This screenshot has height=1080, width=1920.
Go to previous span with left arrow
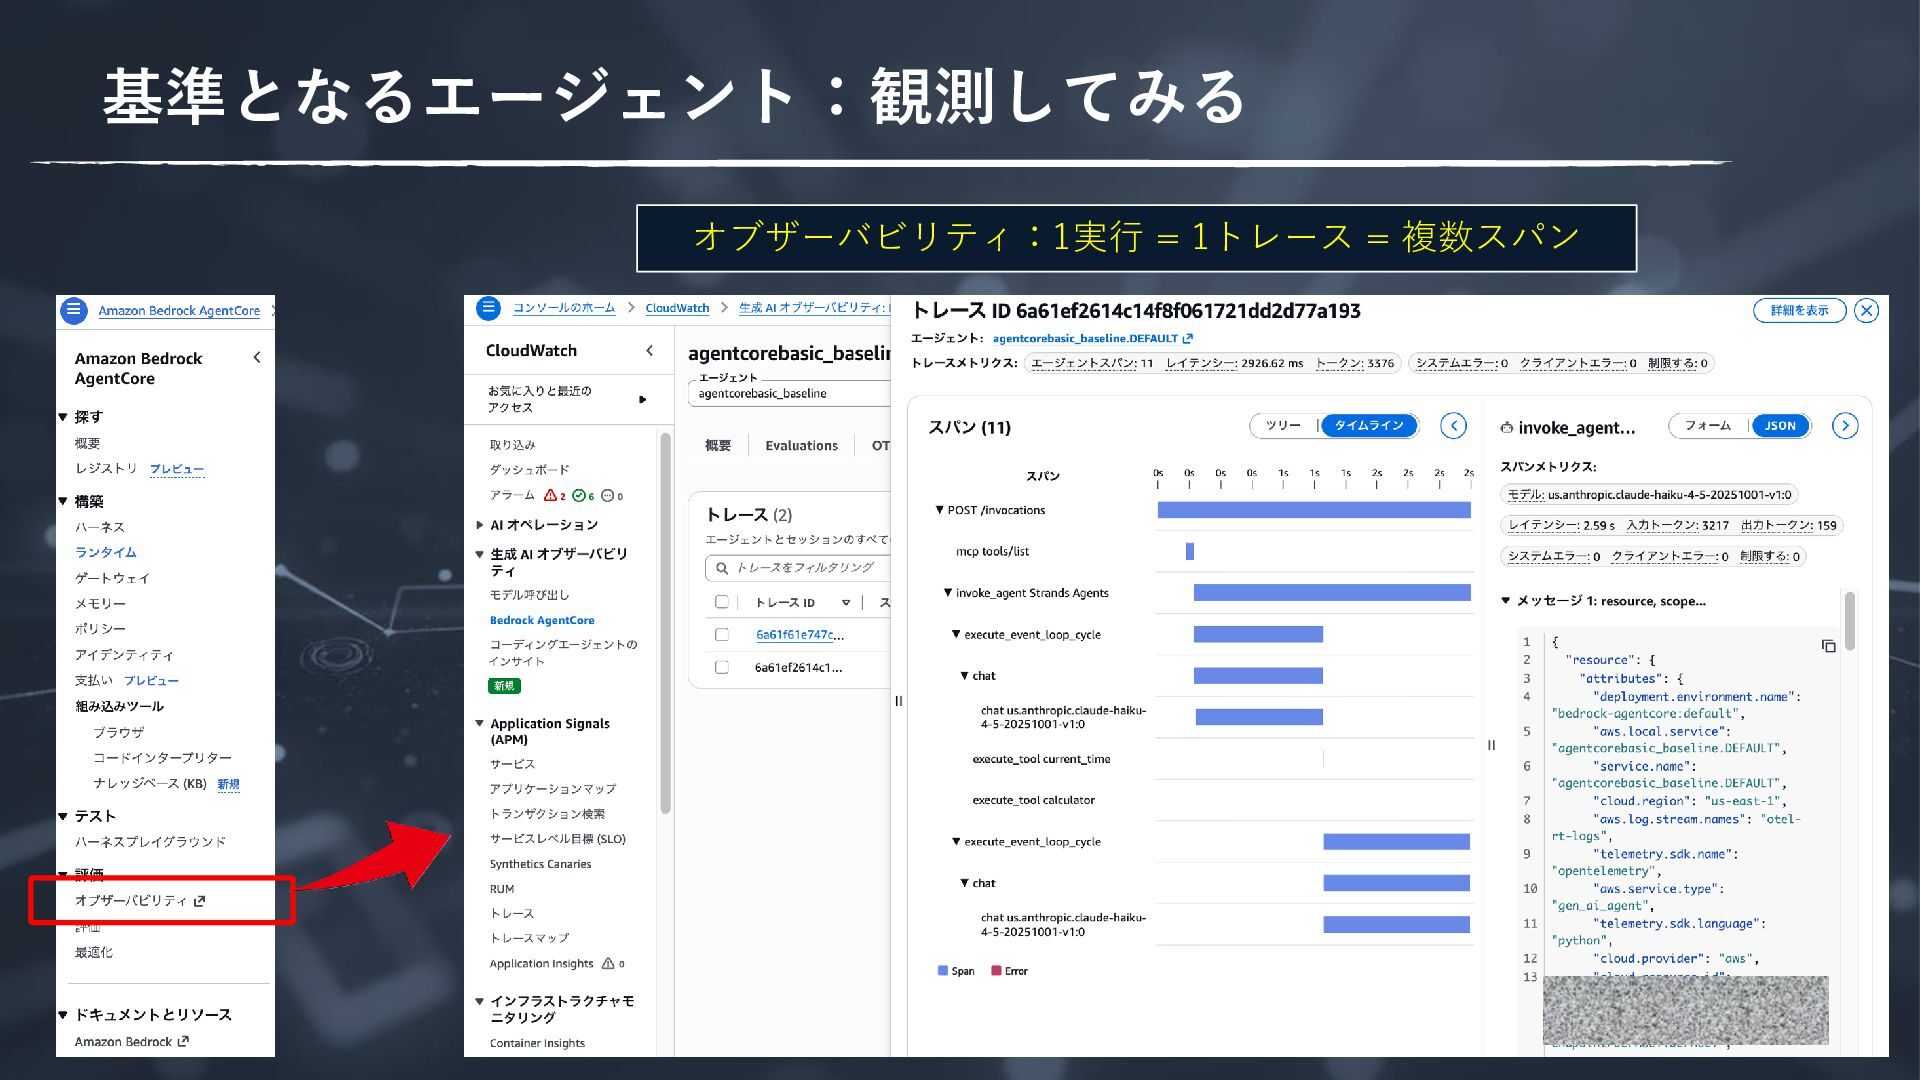click(x=1453, y=426)
